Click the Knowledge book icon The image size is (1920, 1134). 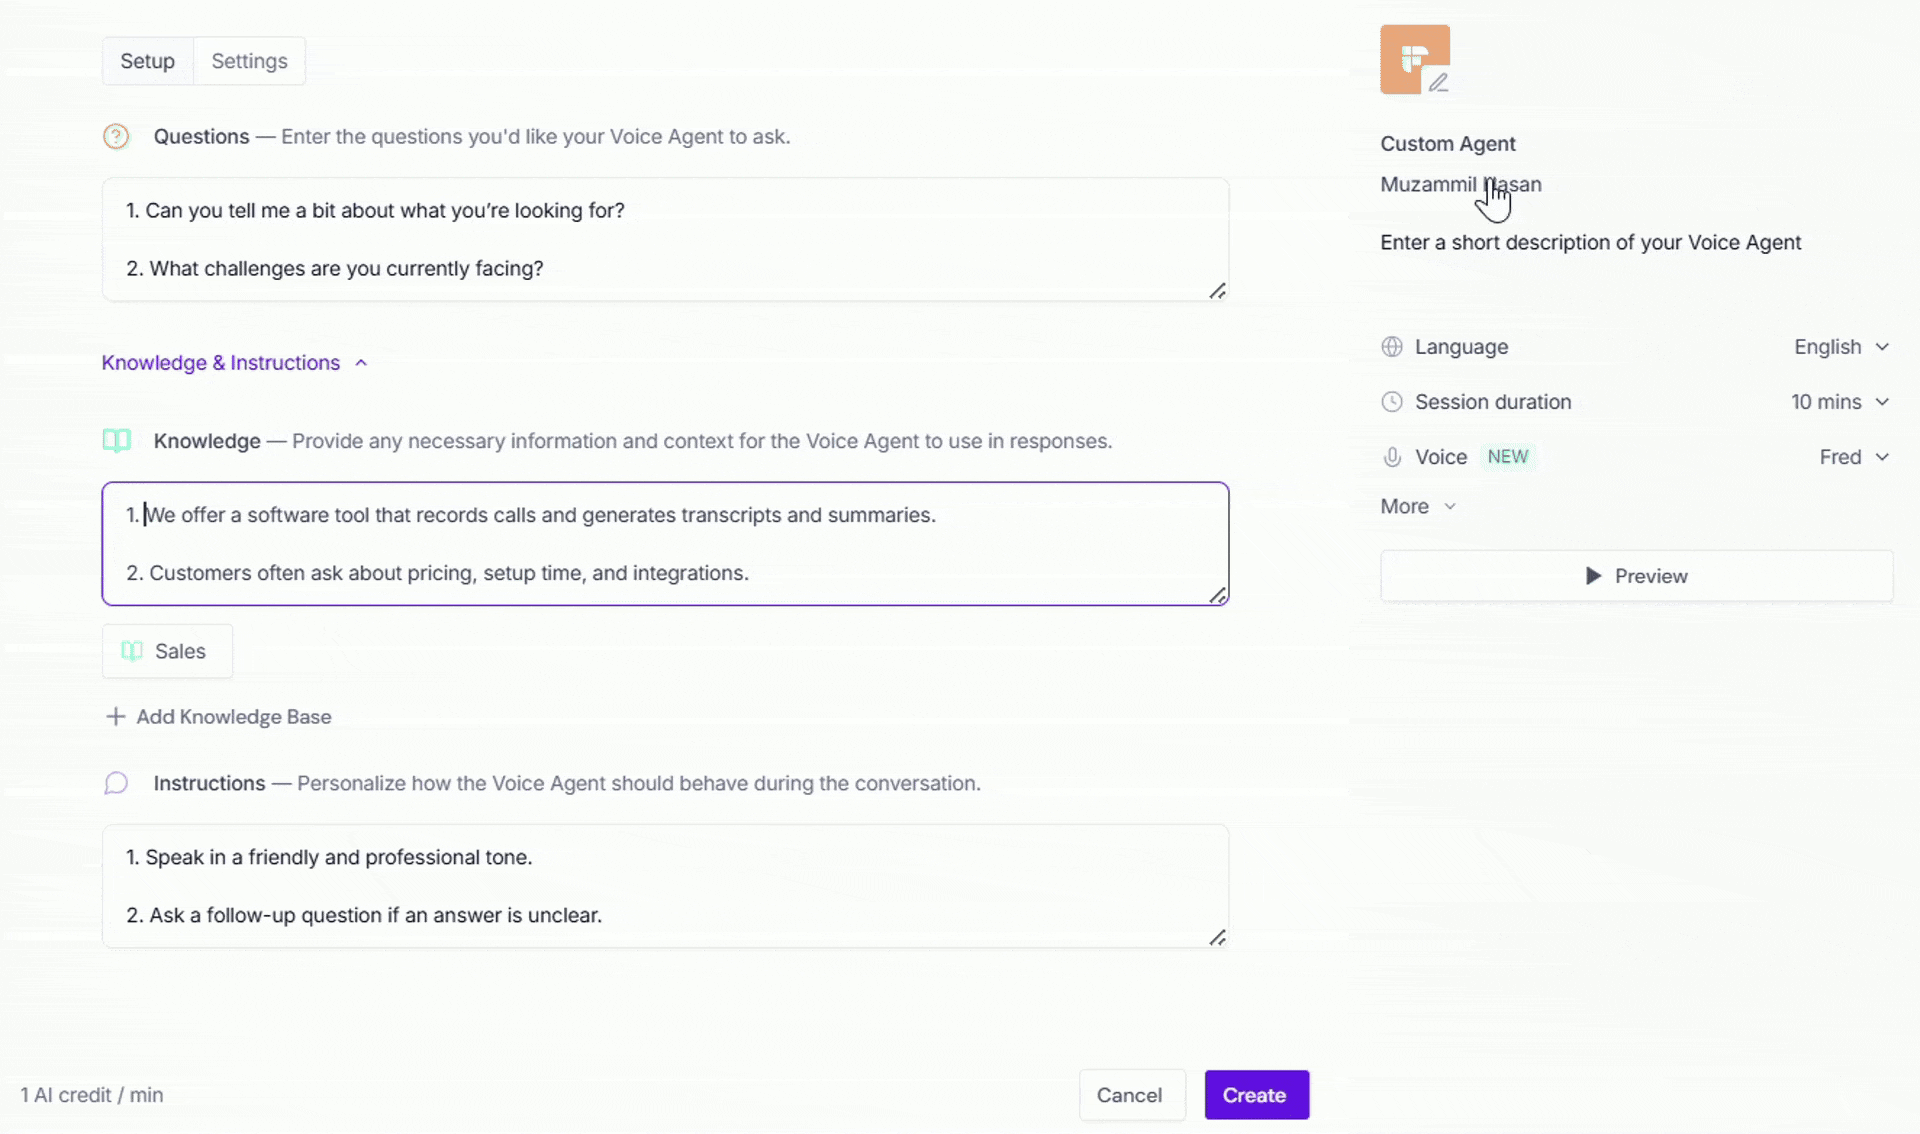(117, 441)
